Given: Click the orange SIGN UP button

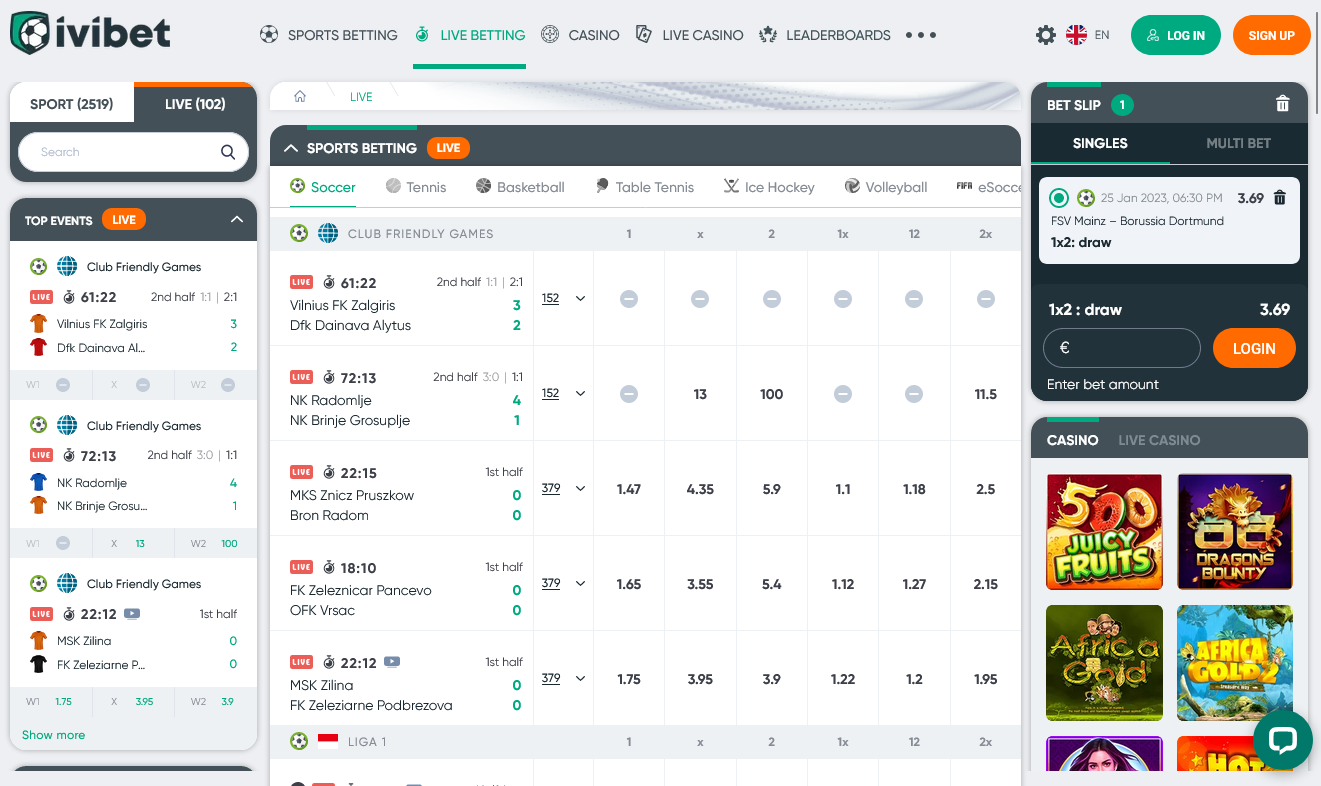Looking at the screenshot, I should [x=1272, y=35].
